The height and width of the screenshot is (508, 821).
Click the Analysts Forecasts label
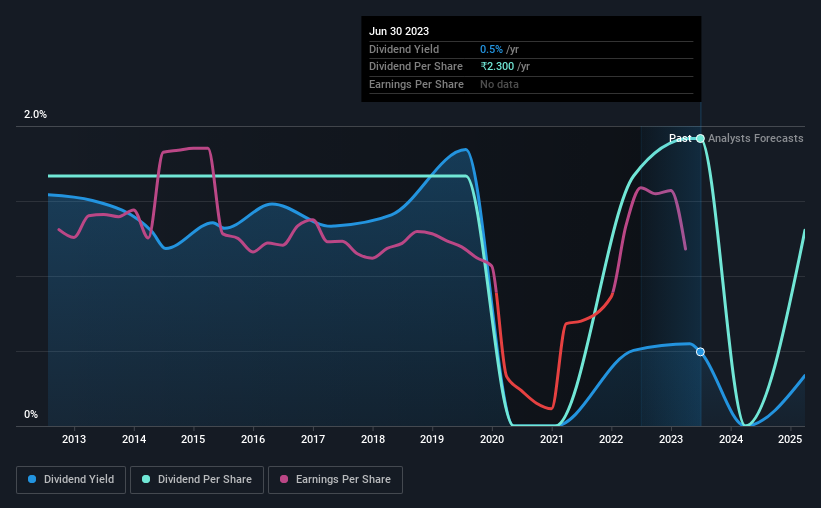point(756,138)
